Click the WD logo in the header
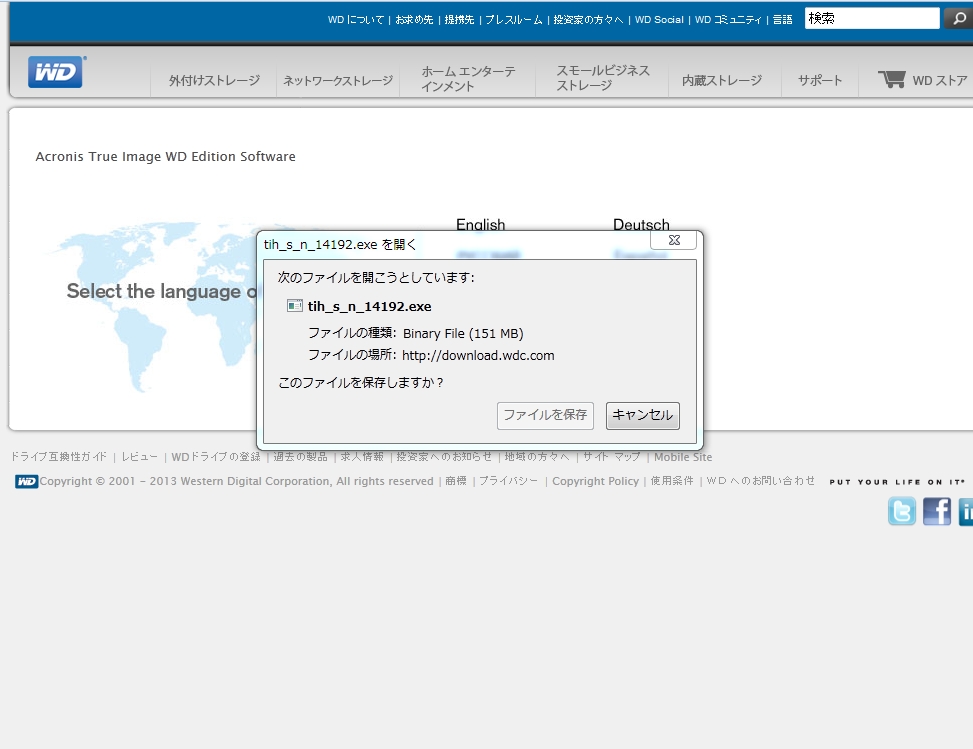This screenshot has width=973, height=749. 56,73
